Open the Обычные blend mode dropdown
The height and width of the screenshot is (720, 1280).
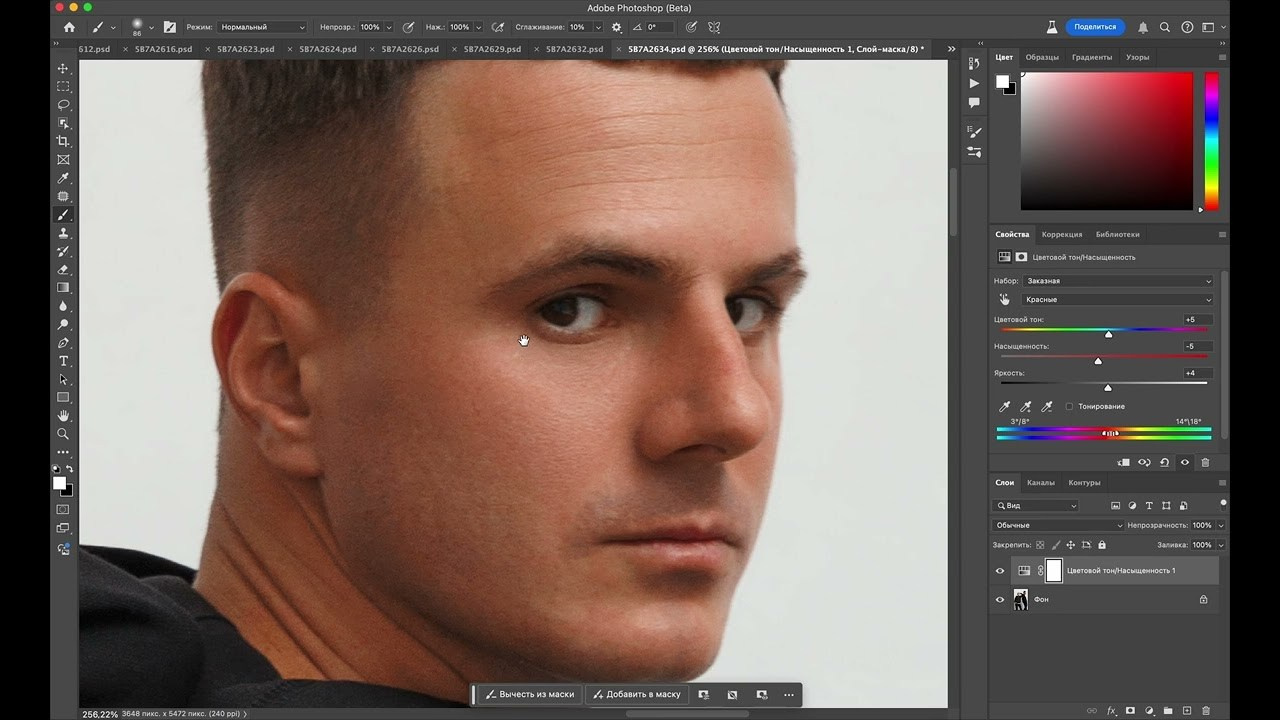point(1058,525)
